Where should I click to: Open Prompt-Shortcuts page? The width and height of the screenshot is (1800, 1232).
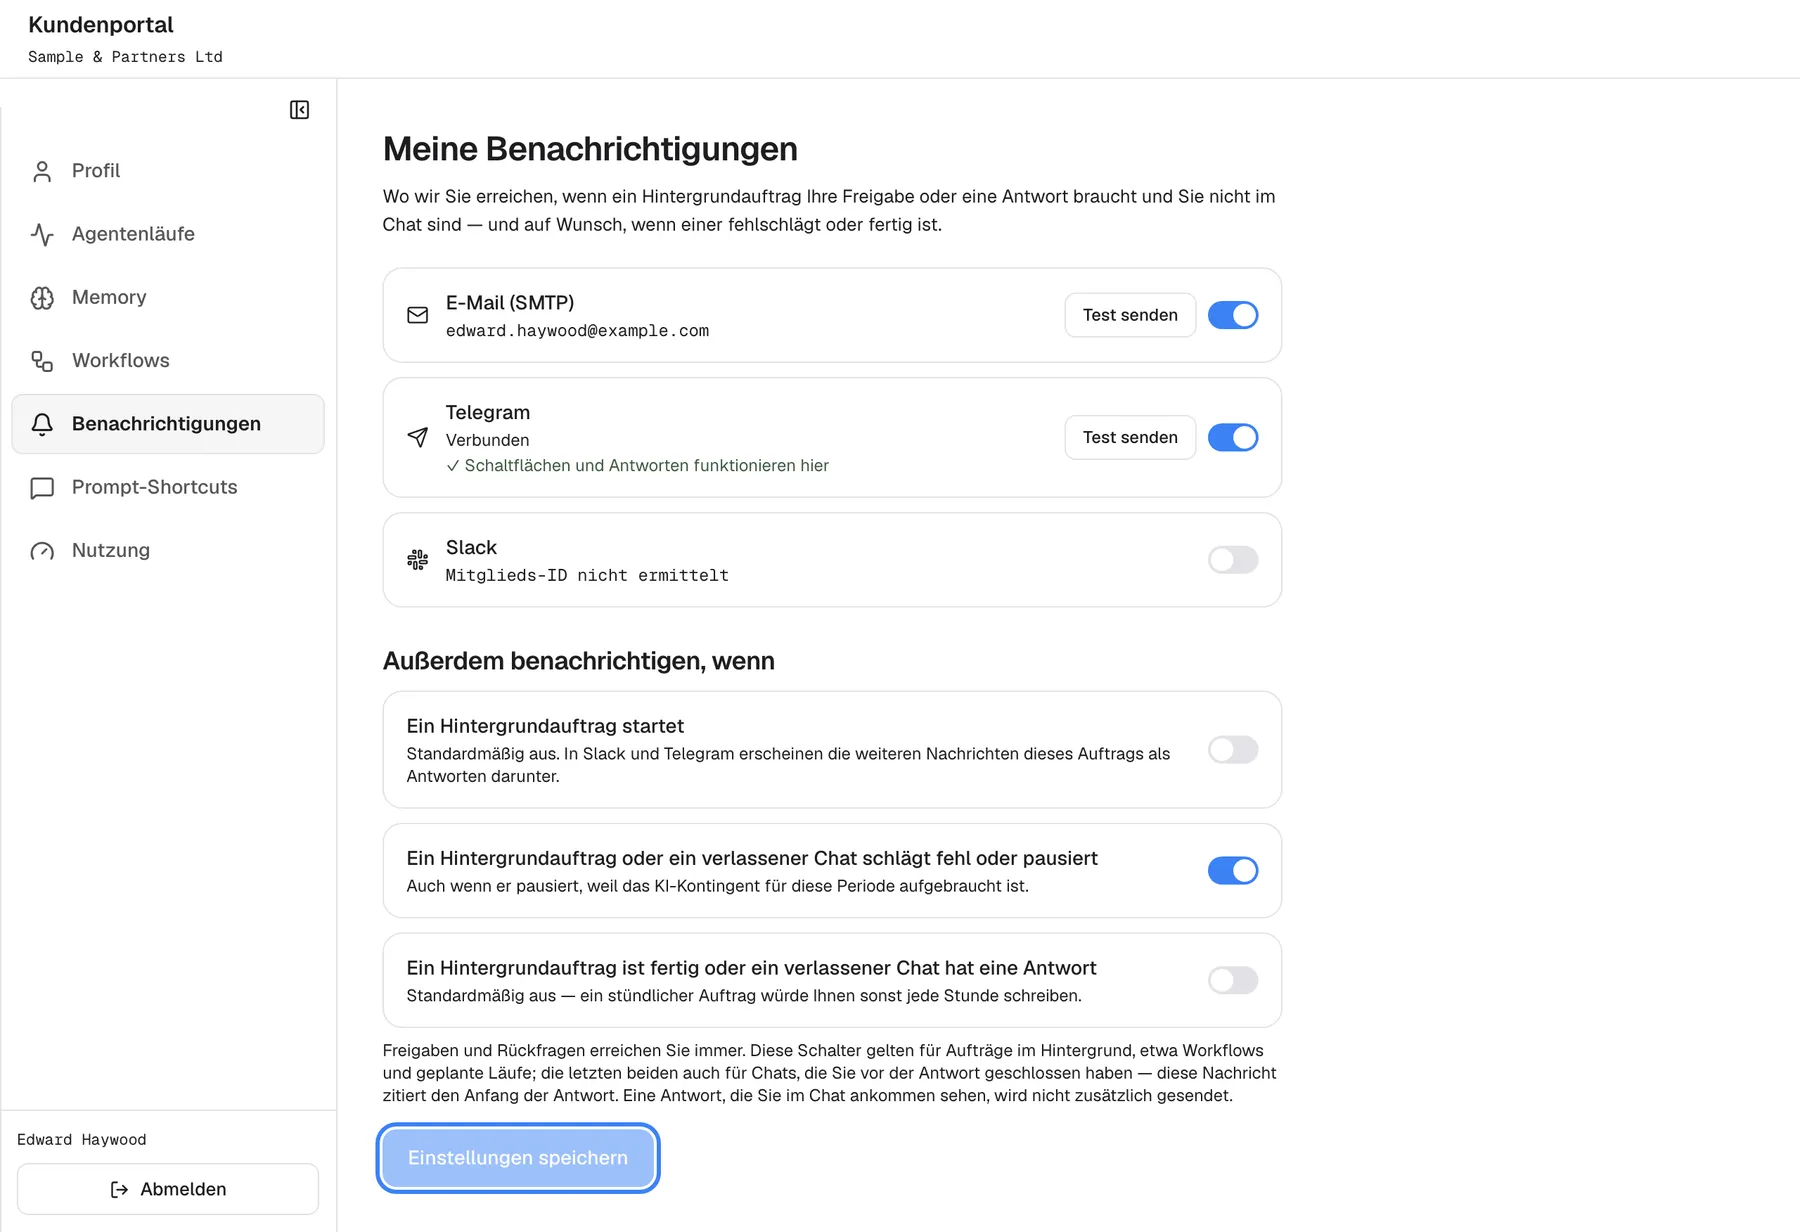point(168,488)
